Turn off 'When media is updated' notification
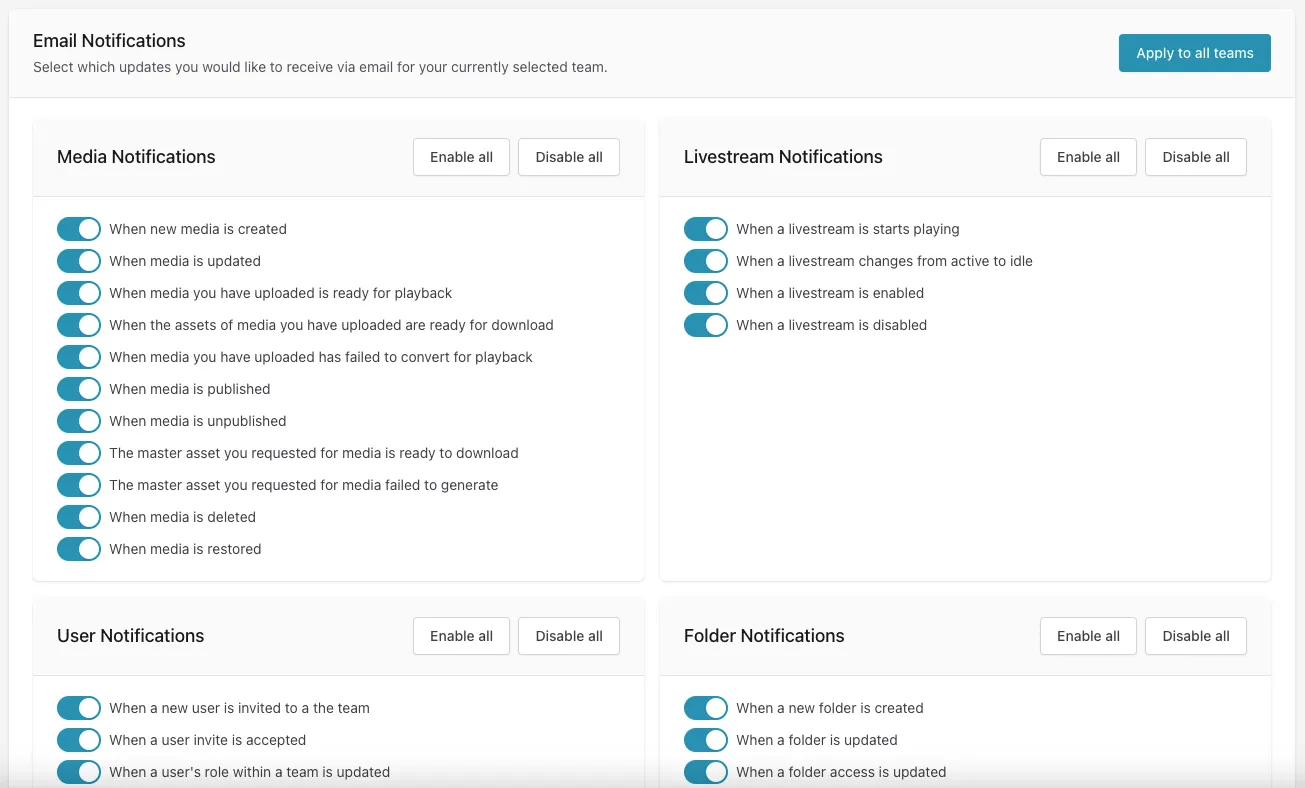The width and height of the screenshot is (1305, 788). pos(79,261)
